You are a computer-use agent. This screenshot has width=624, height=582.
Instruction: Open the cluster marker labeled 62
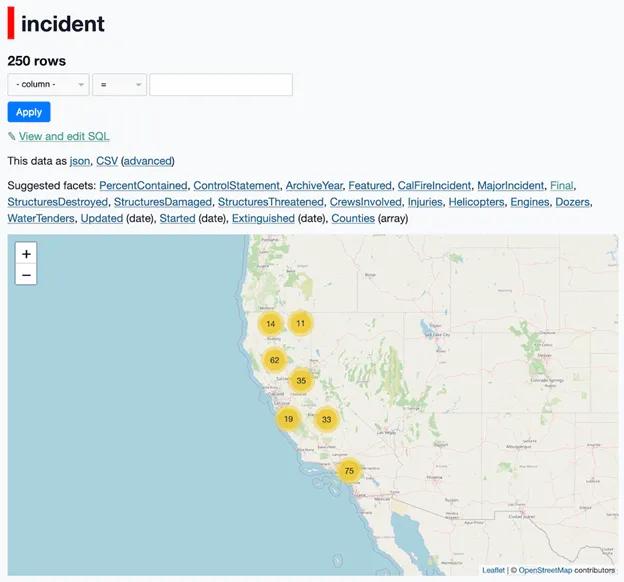click(274, 360)
